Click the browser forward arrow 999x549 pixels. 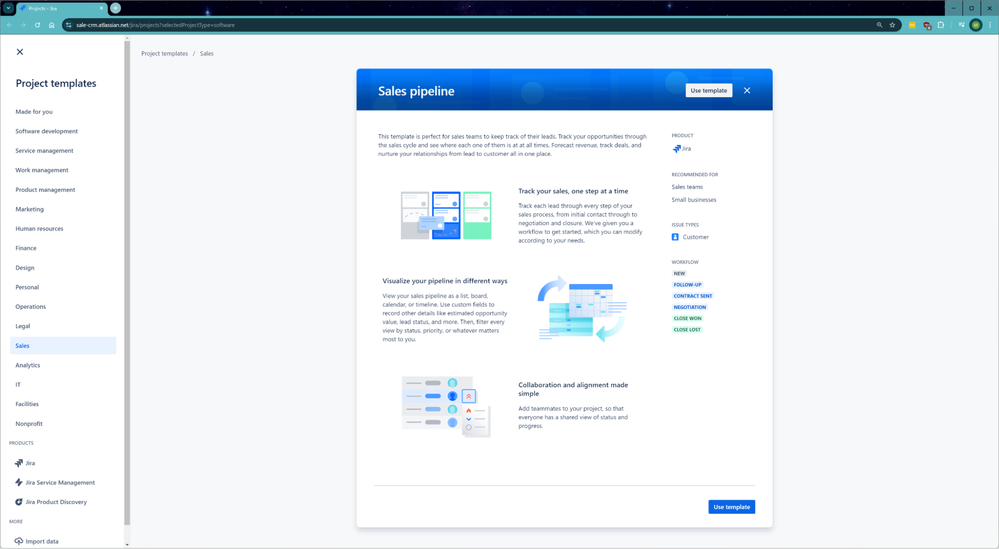23,25
